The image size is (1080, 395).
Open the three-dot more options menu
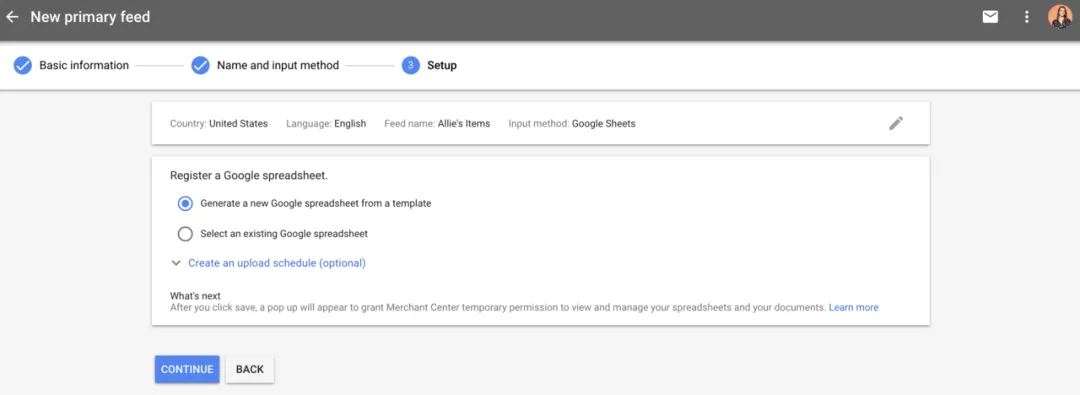tap(1026, 17)
